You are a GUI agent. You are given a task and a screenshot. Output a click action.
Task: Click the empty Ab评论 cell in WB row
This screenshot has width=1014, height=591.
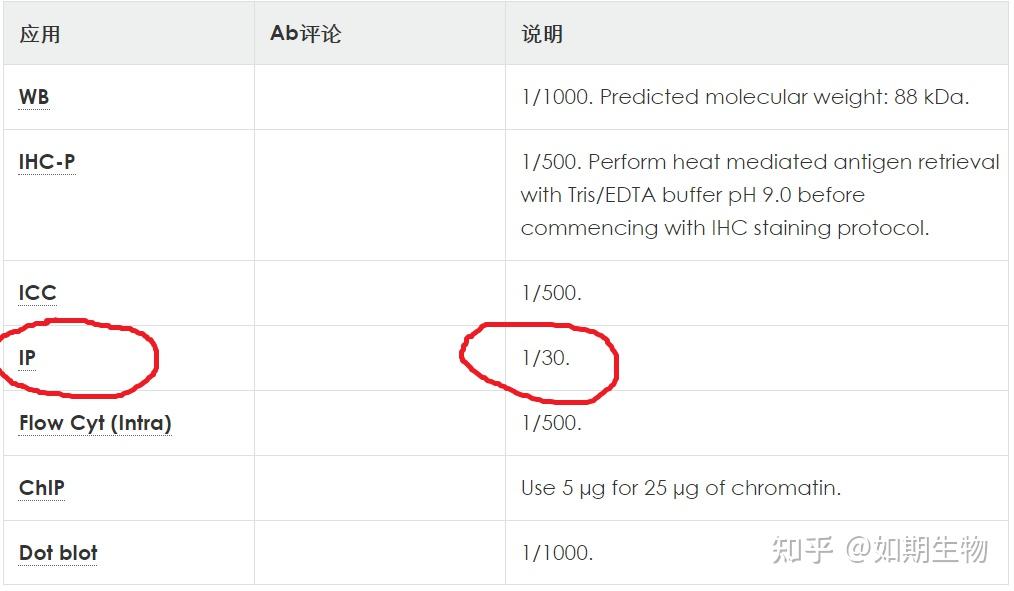(x=379, y=98)
